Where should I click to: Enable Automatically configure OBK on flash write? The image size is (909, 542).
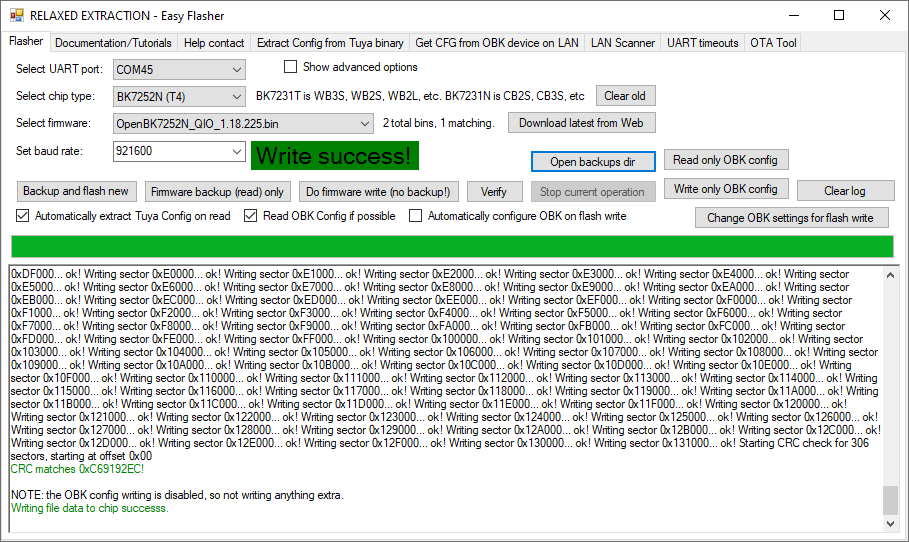click(415, 216)
